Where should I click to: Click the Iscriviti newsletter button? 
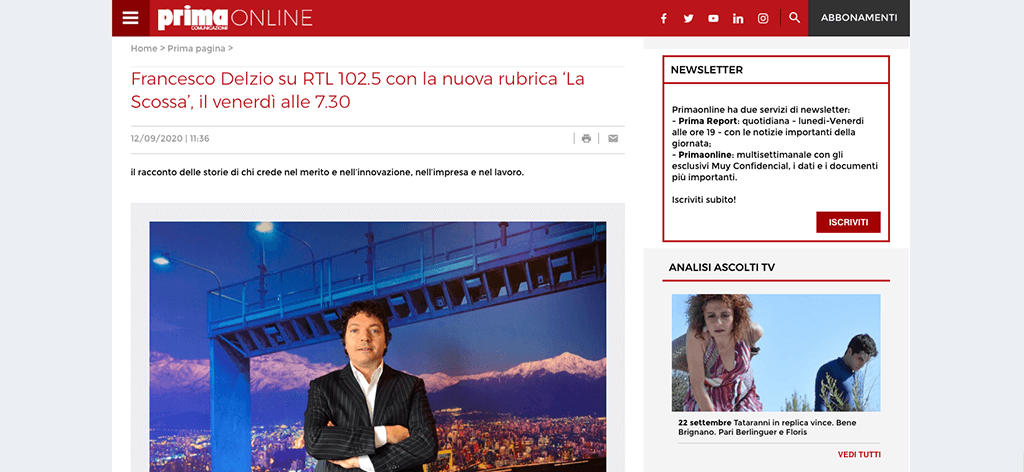pos(848,222)
